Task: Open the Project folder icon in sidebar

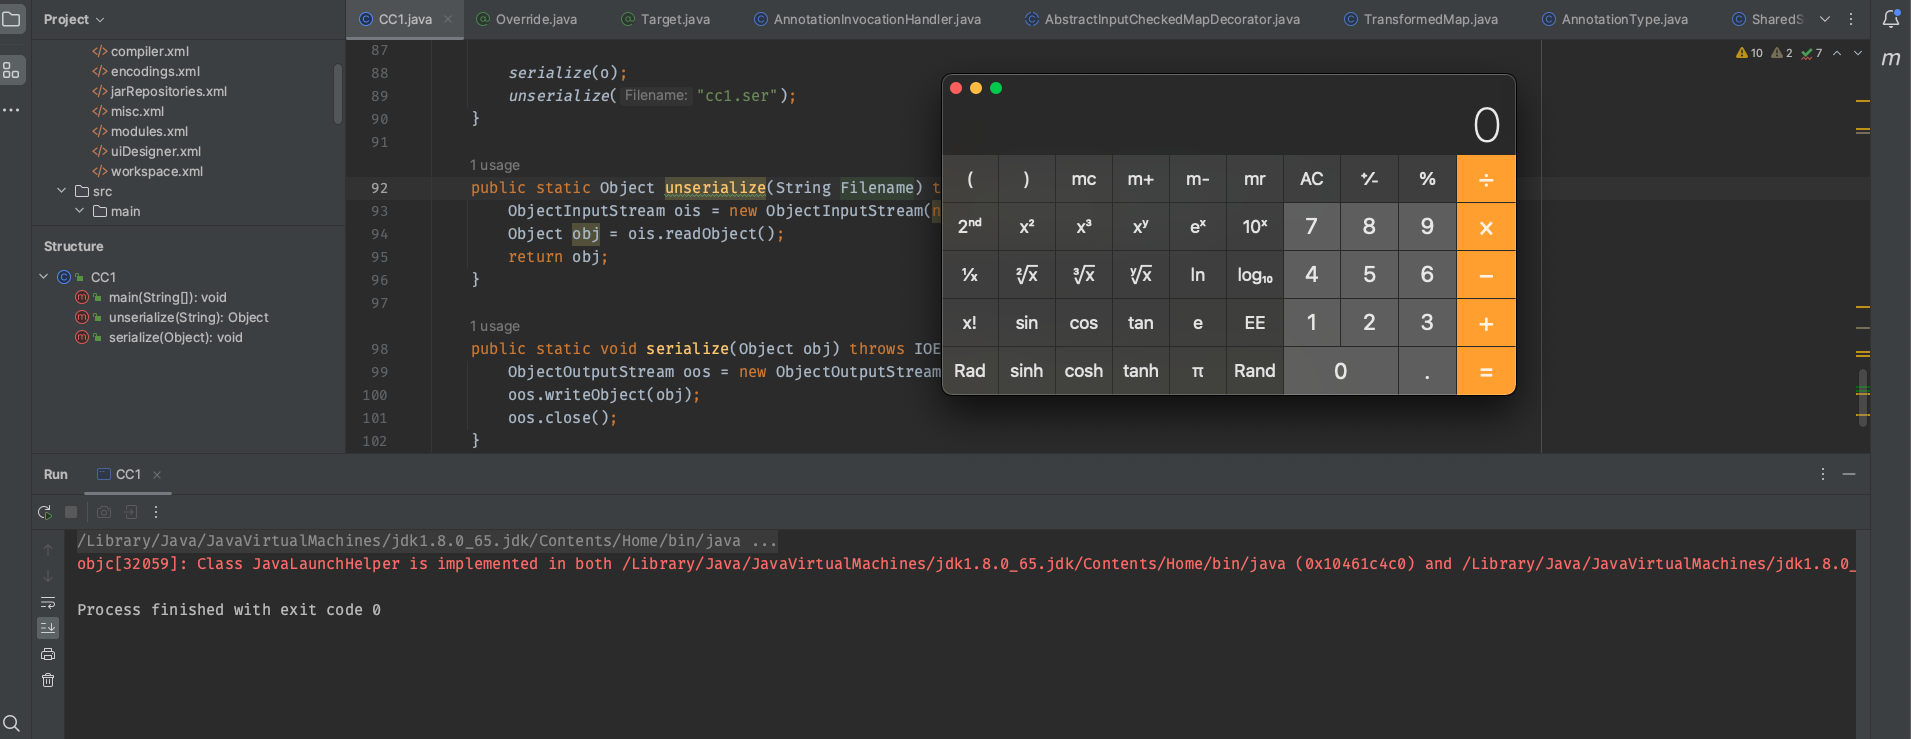Action: pos(12,19)
